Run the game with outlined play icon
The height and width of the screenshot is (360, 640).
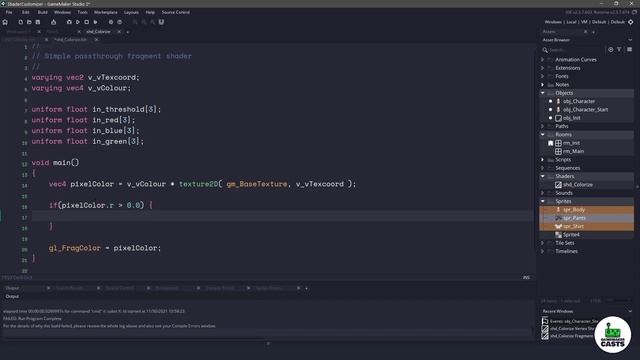tap(78, 22)
